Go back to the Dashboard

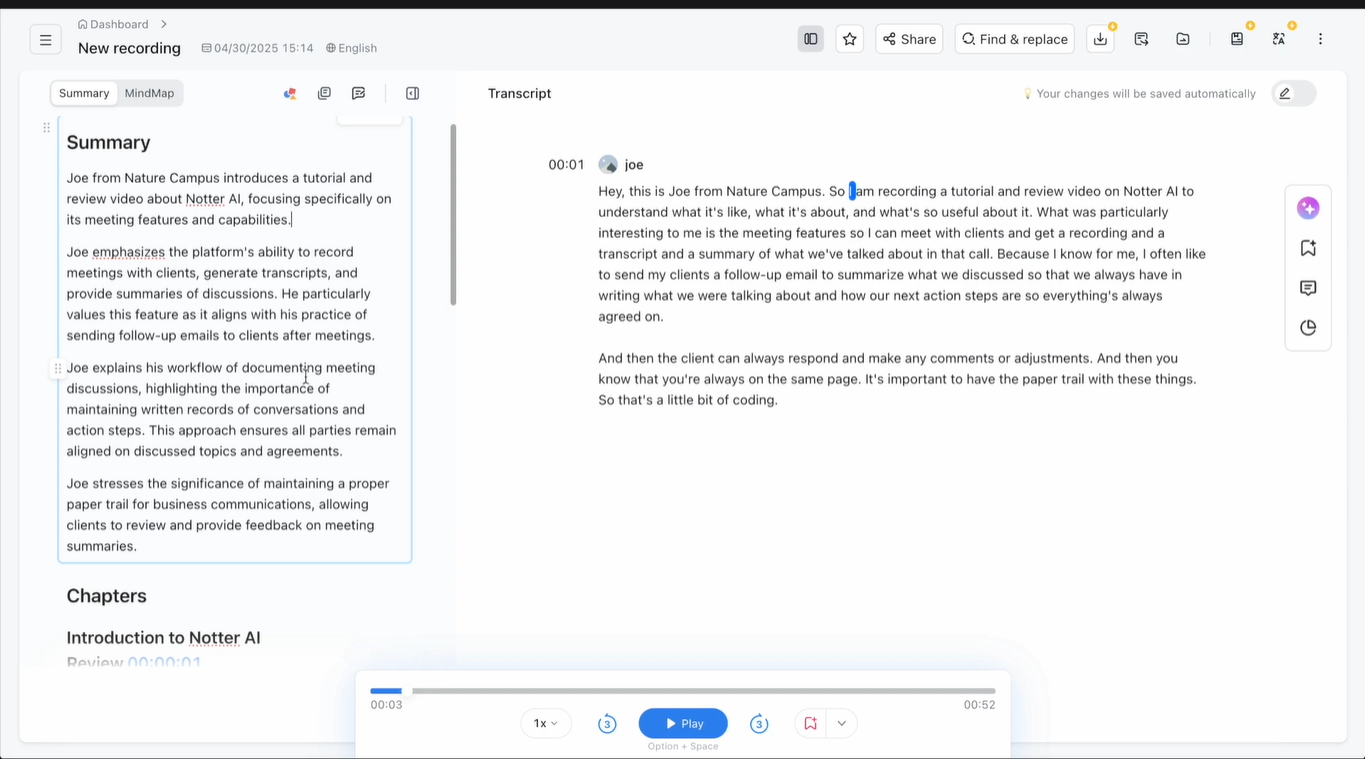click(x=112, y=23)
